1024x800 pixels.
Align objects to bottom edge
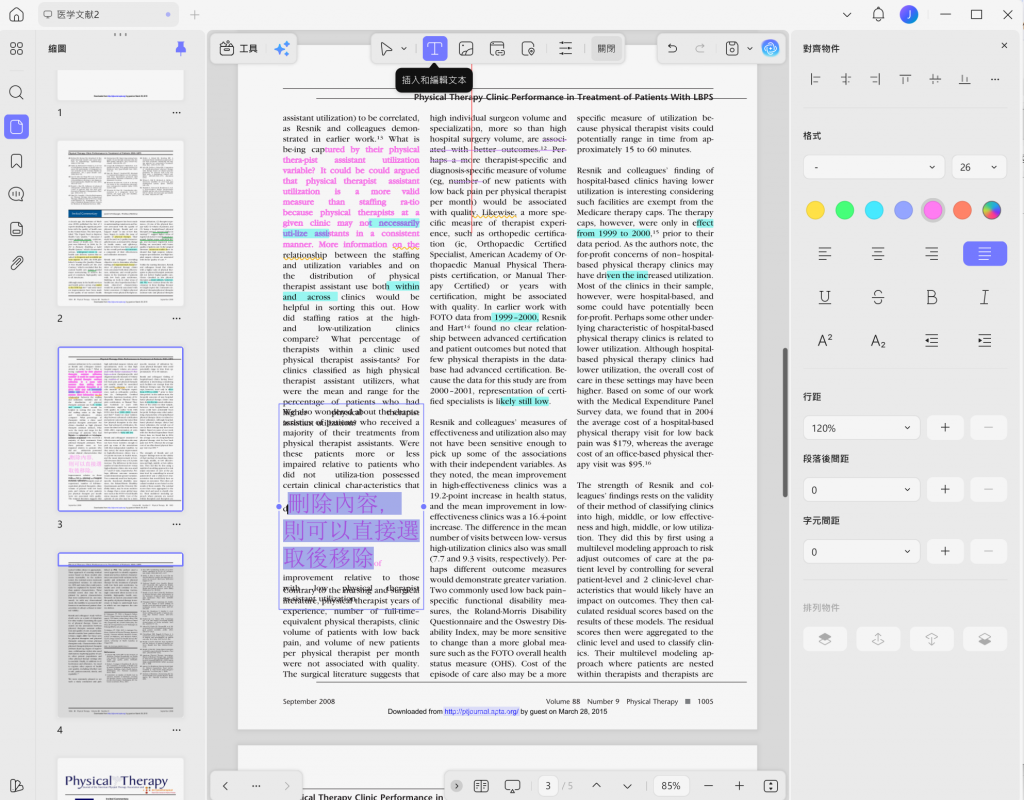[x=965, y=79]
